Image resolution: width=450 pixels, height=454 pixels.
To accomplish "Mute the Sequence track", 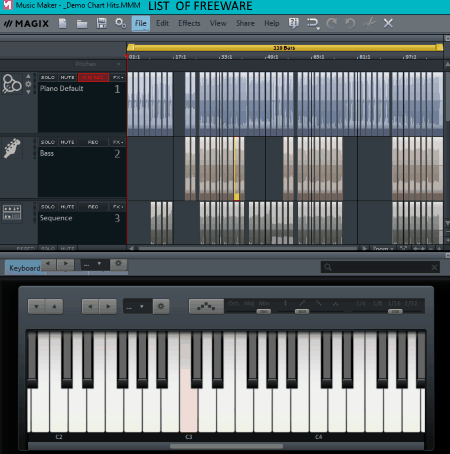I will 67,207.
